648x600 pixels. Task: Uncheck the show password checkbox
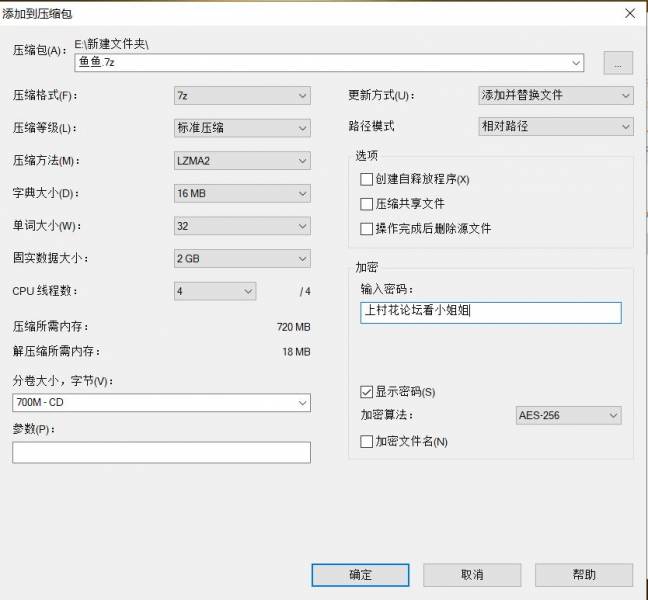[367, 392]
